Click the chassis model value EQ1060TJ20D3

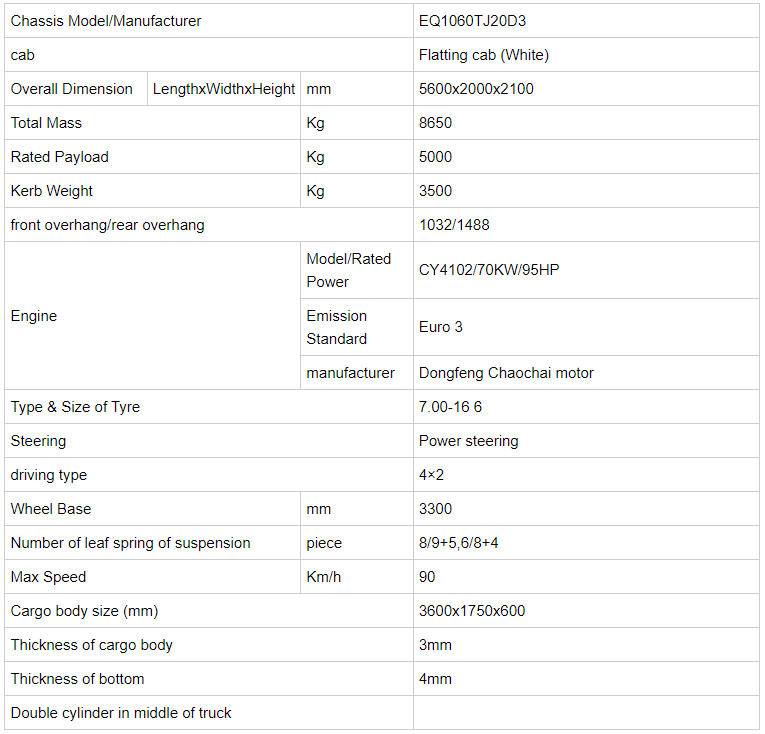467,21
